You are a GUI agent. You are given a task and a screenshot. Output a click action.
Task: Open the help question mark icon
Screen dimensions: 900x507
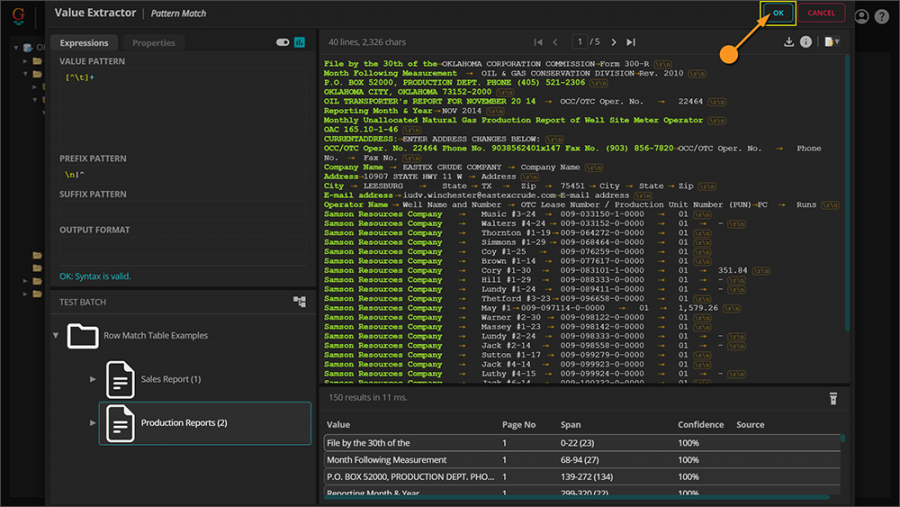click(x=881, y=16)
